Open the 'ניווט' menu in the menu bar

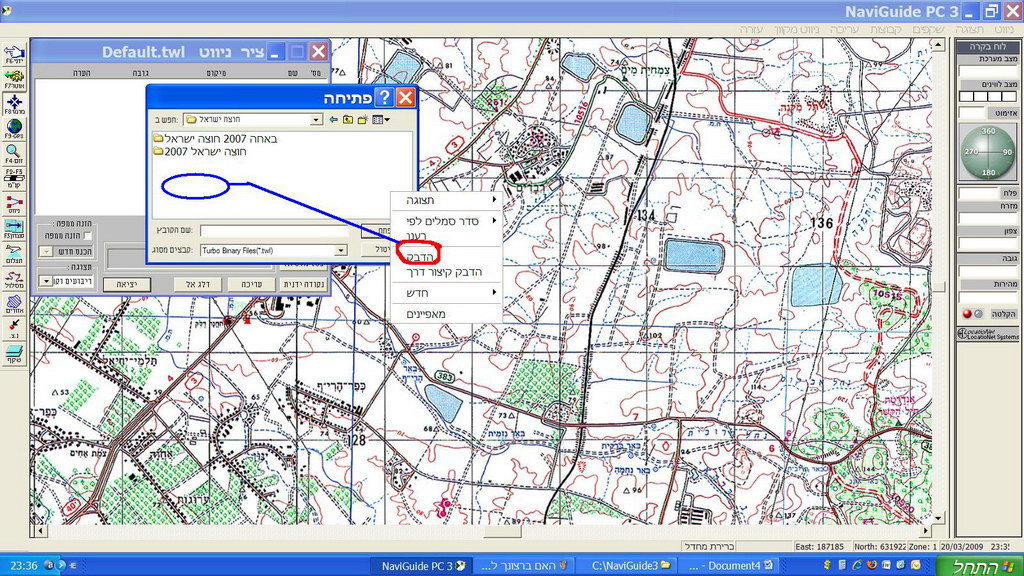1004,30
